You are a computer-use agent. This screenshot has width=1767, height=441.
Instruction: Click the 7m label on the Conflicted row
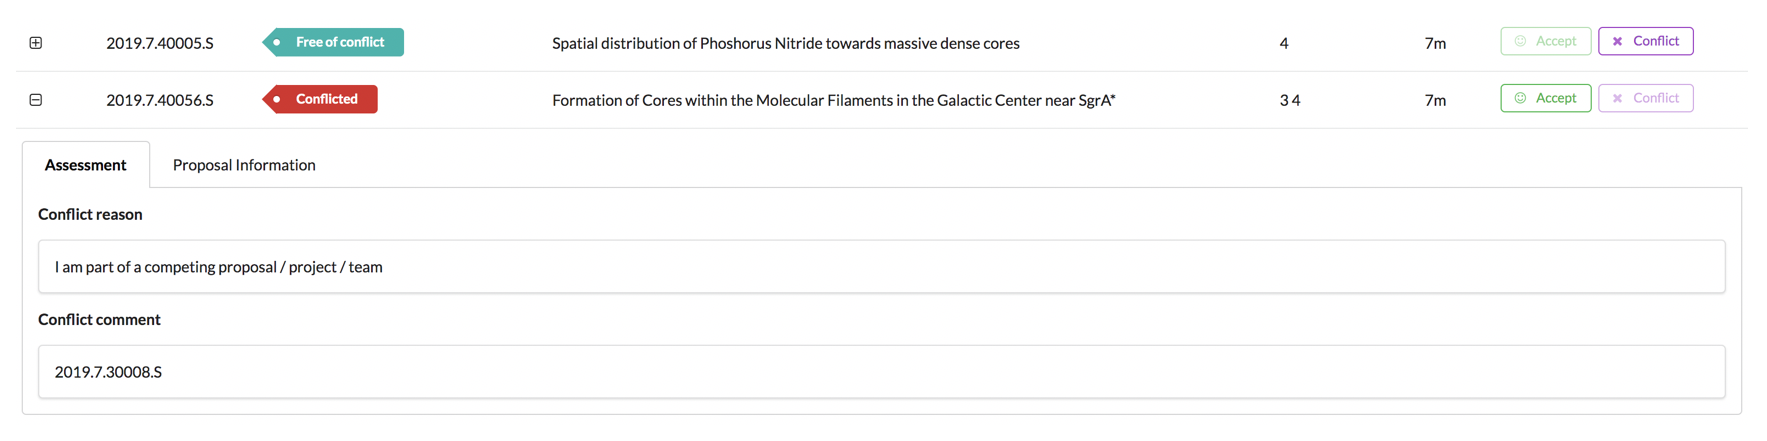(1435, 100)
